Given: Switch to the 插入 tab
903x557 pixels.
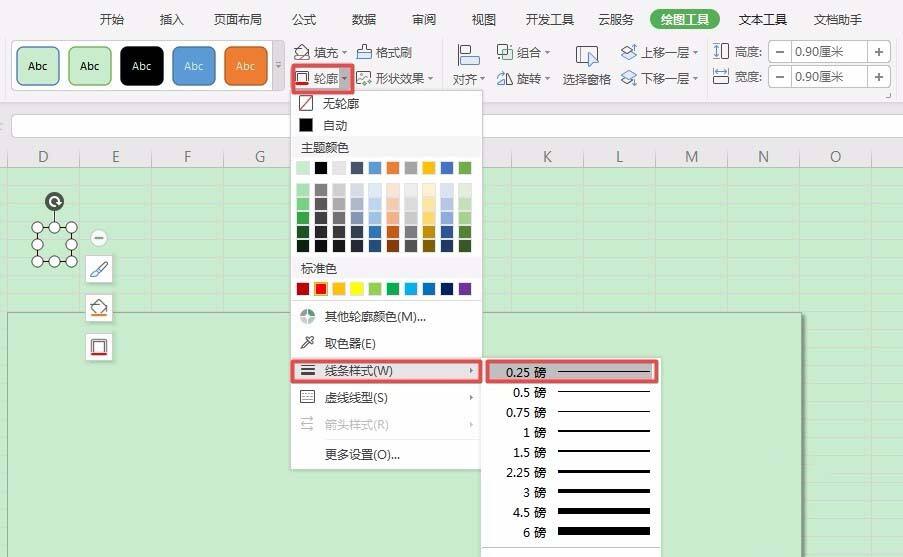Looking at the screenshot, I should click(x=172, y=20).
